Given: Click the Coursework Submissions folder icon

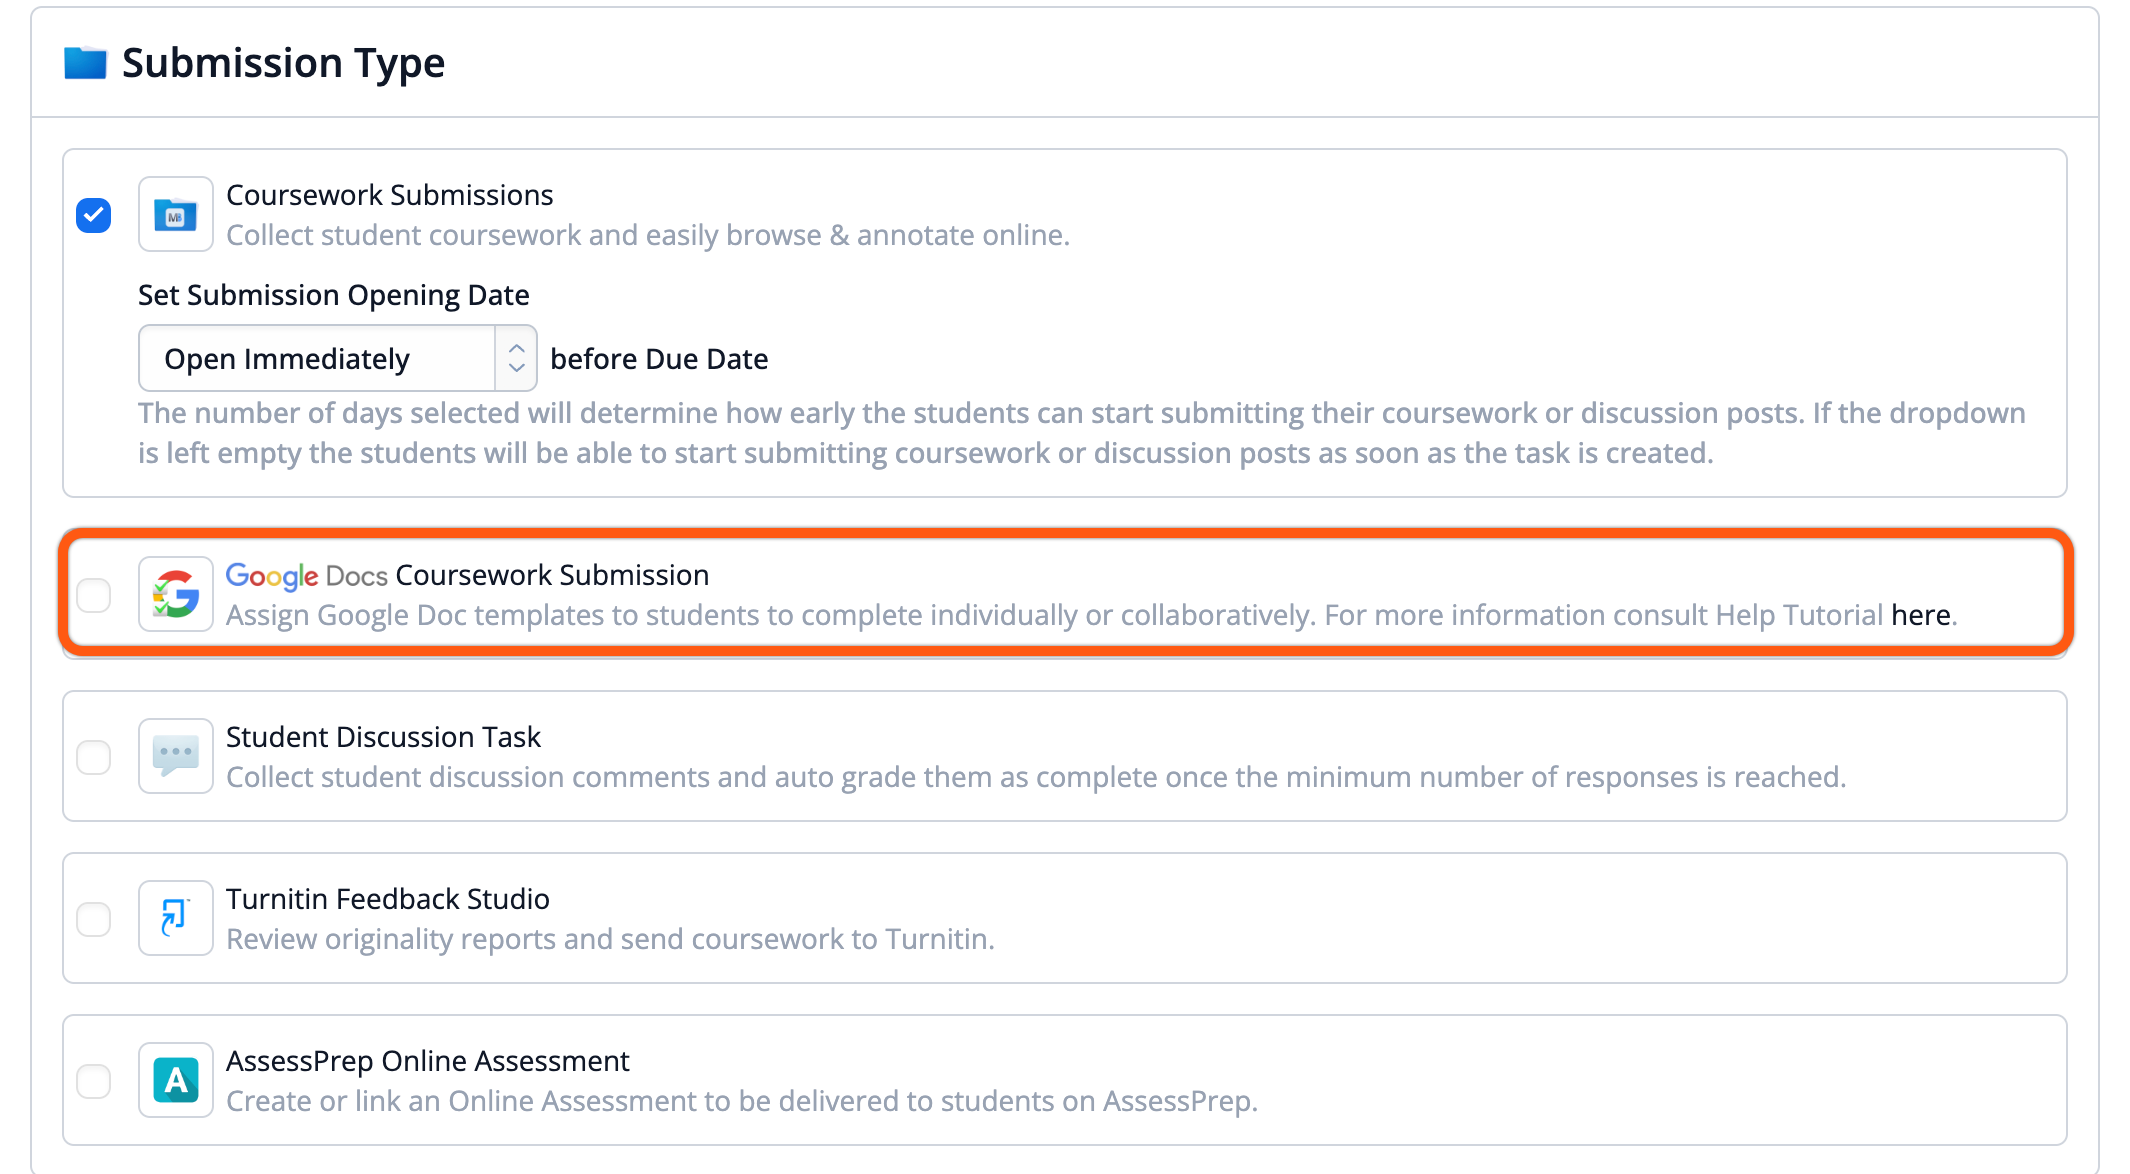Looking at the screenshot, I should coord(176,215).
